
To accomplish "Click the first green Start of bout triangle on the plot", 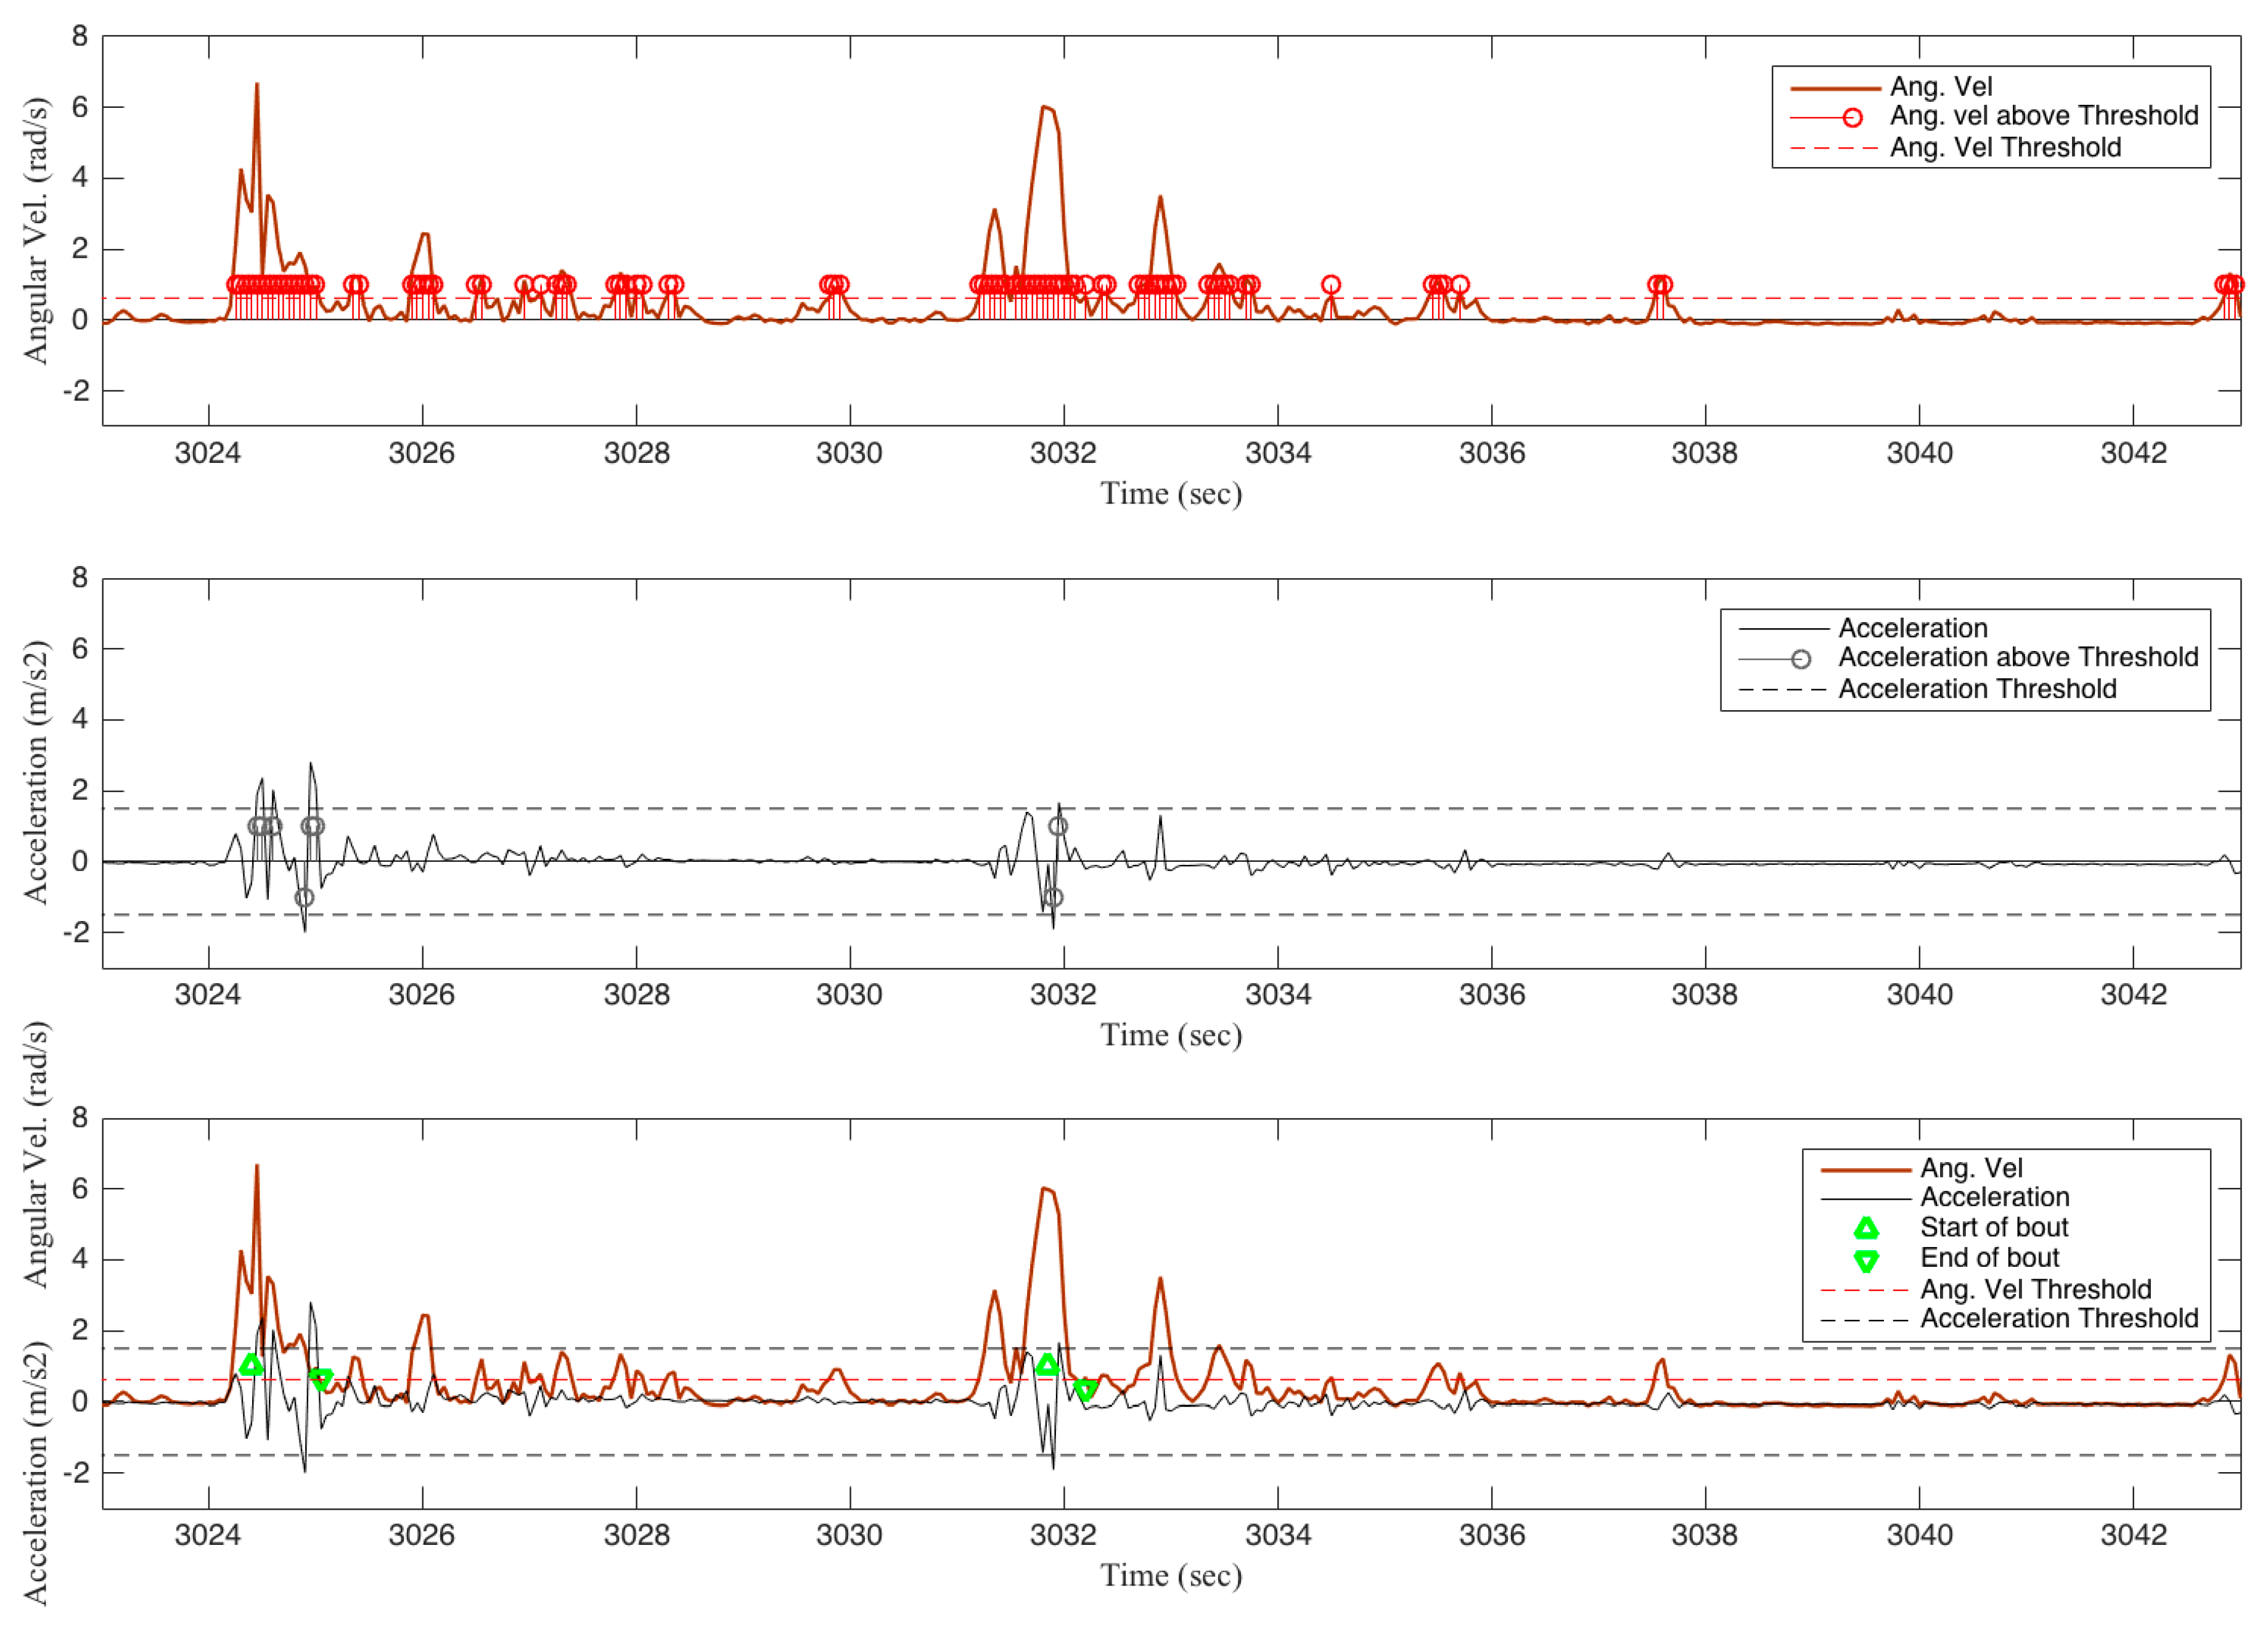I will point(251,1365).
